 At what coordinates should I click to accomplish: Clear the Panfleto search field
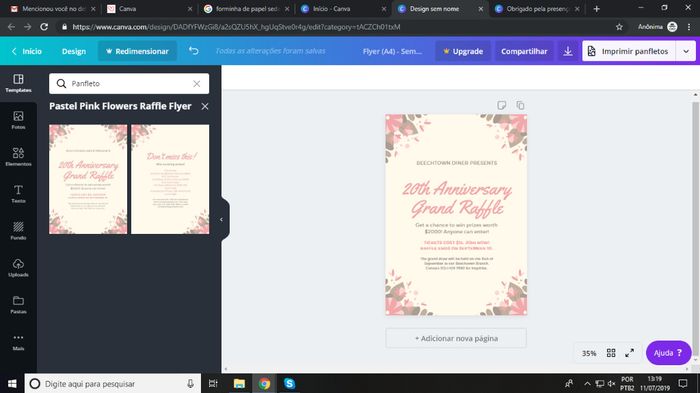point(196,84)
